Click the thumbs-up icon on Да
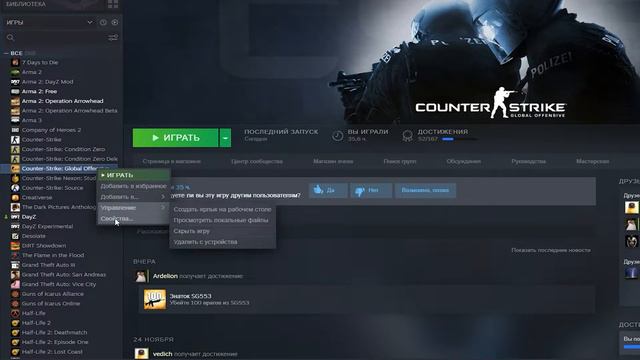The height and width of the screenshot is (360, 640). click(318, 190)
